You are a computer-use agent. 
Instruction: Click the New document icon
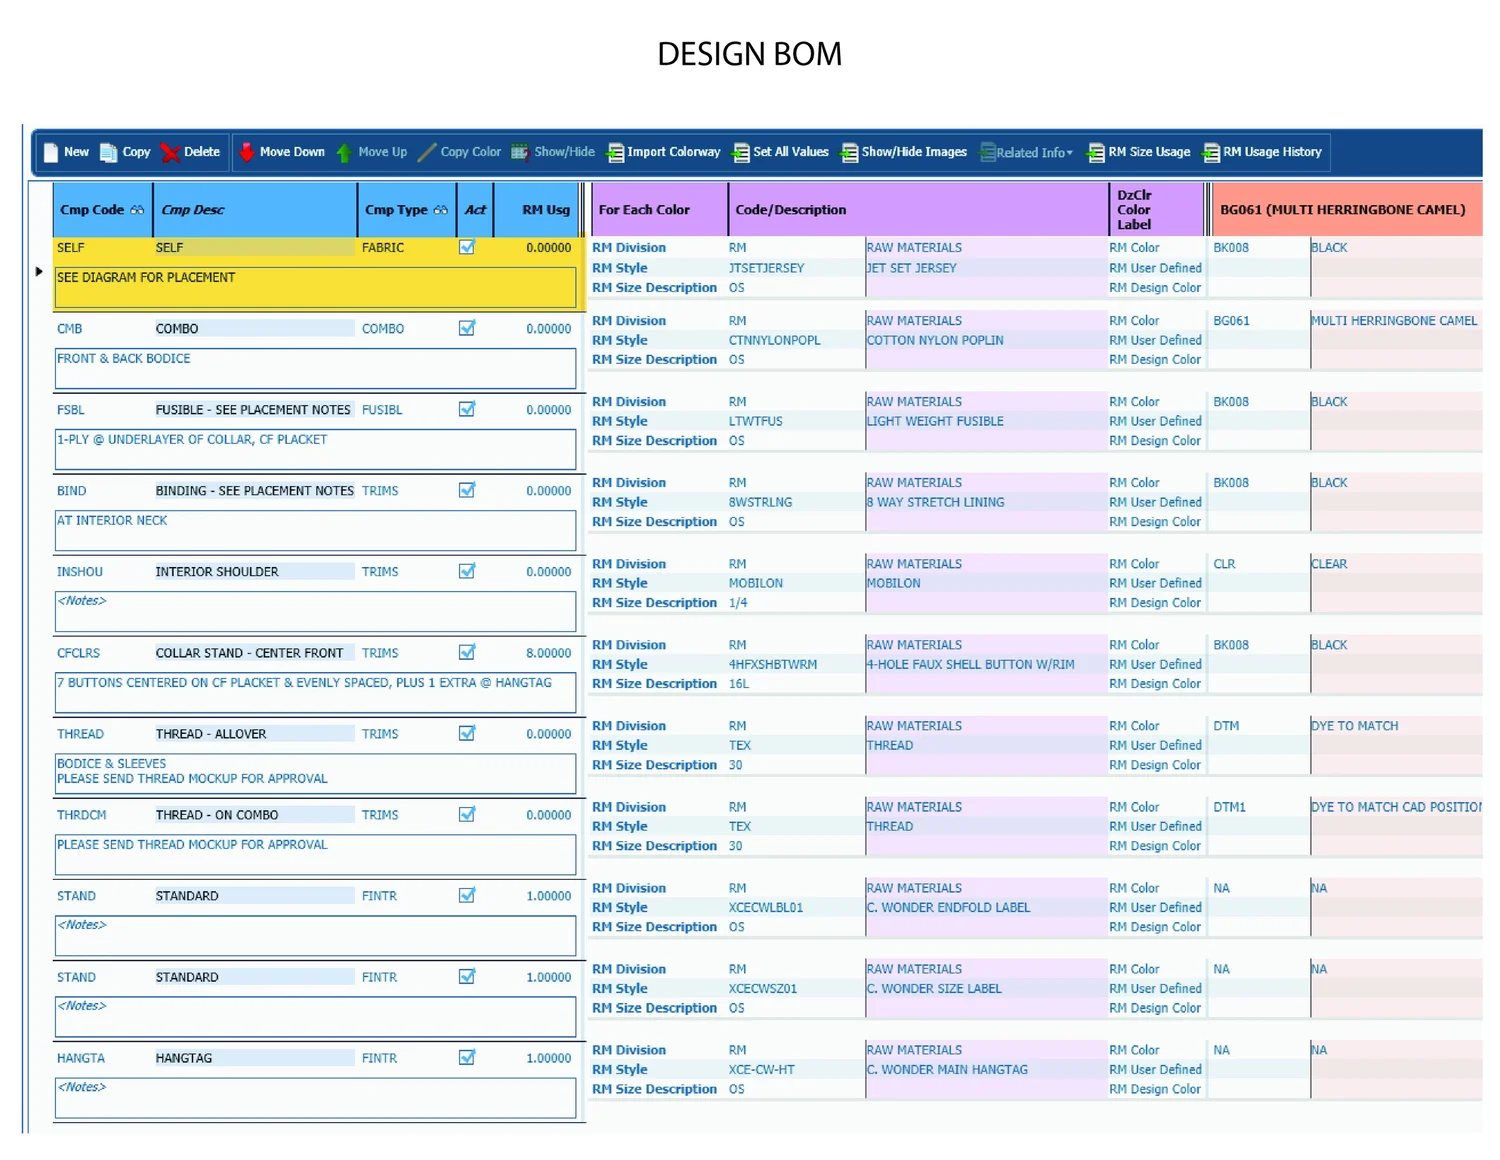(x=51, y=152)
